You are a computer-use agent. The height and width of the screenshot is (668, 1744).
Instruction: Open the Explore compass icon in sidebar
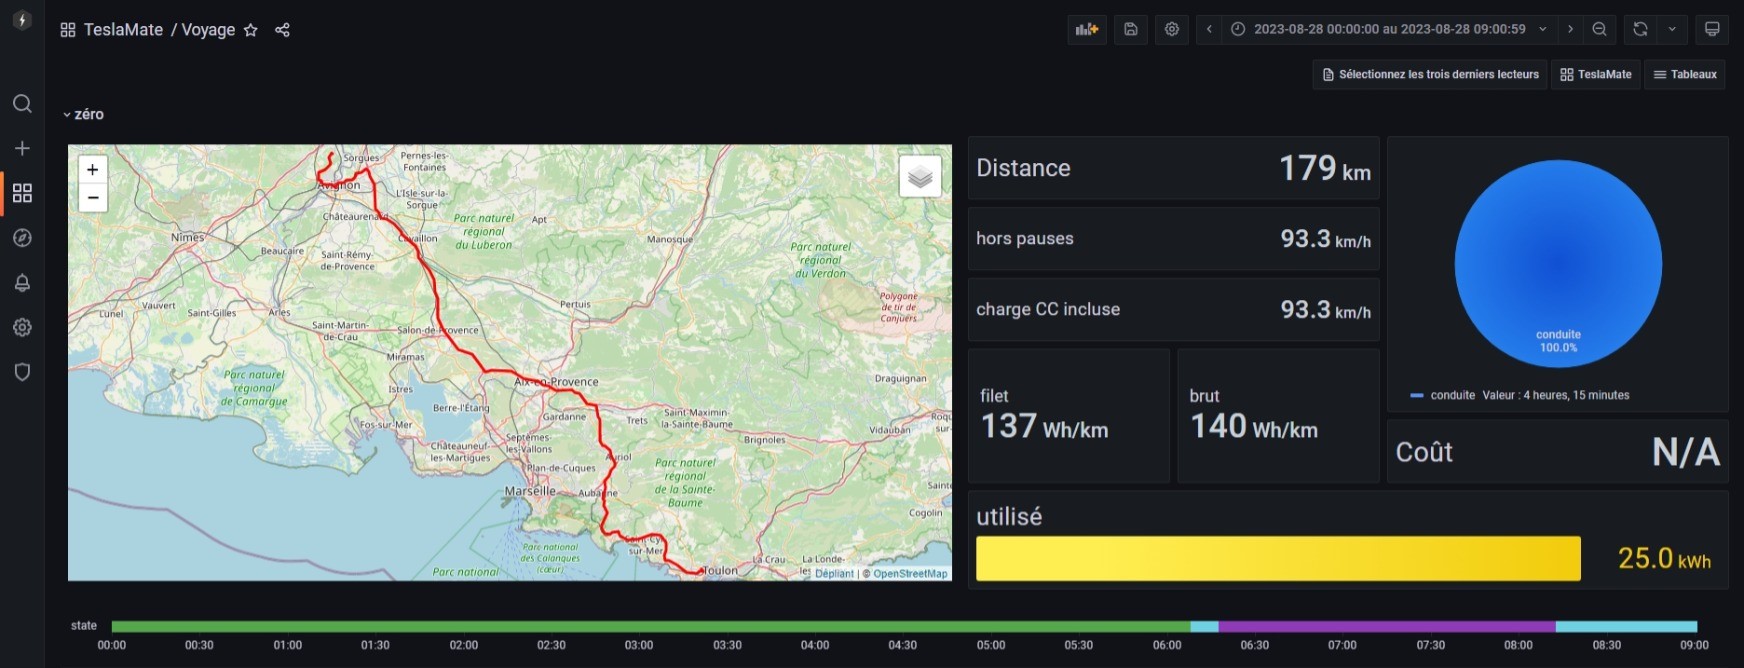pyautogui.click(x=22, y=238)
